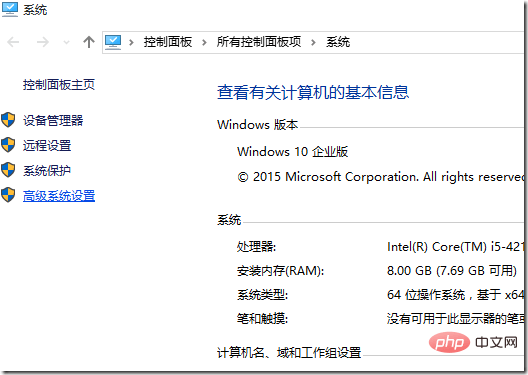Select 所有控制面板项 in the breadcrumb
Viewport: 528px width, 375px height.
click(x=259, y=42)
